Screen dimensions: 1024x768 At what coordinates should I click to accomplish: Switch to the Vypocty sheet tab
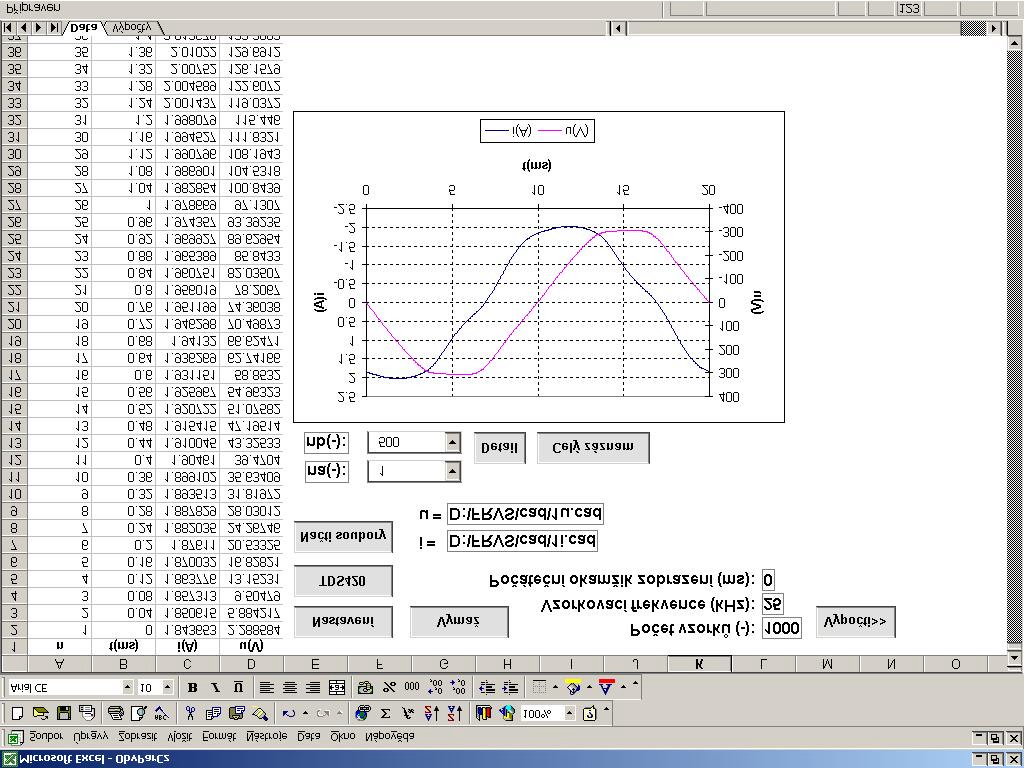coord(132,27)
